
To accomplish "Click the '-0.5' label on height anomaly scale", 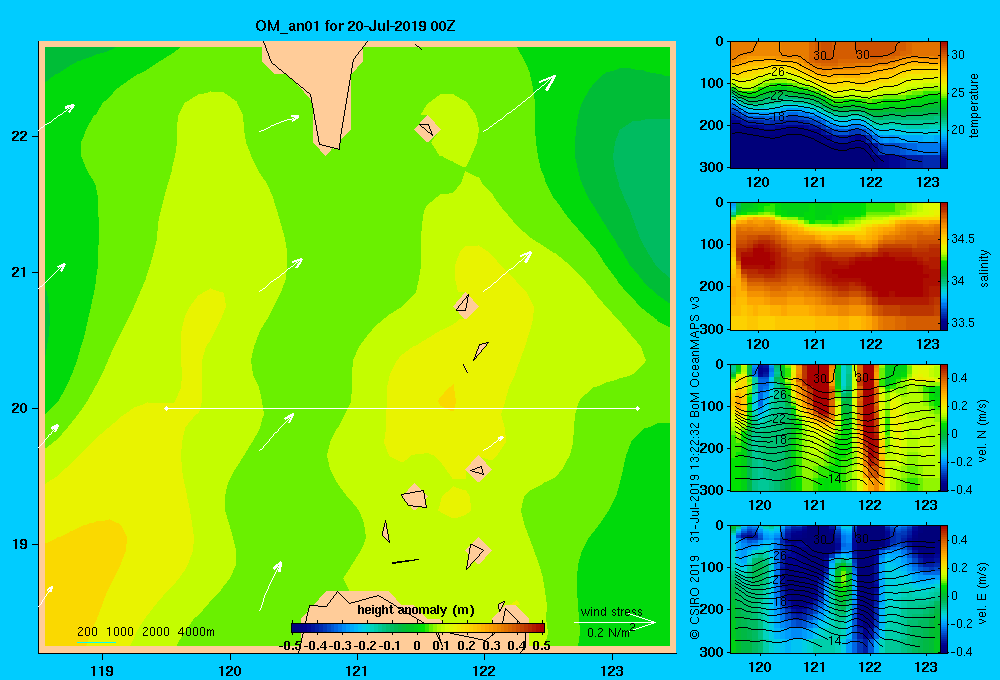I will pyautogui.click(x=290, y=646).
